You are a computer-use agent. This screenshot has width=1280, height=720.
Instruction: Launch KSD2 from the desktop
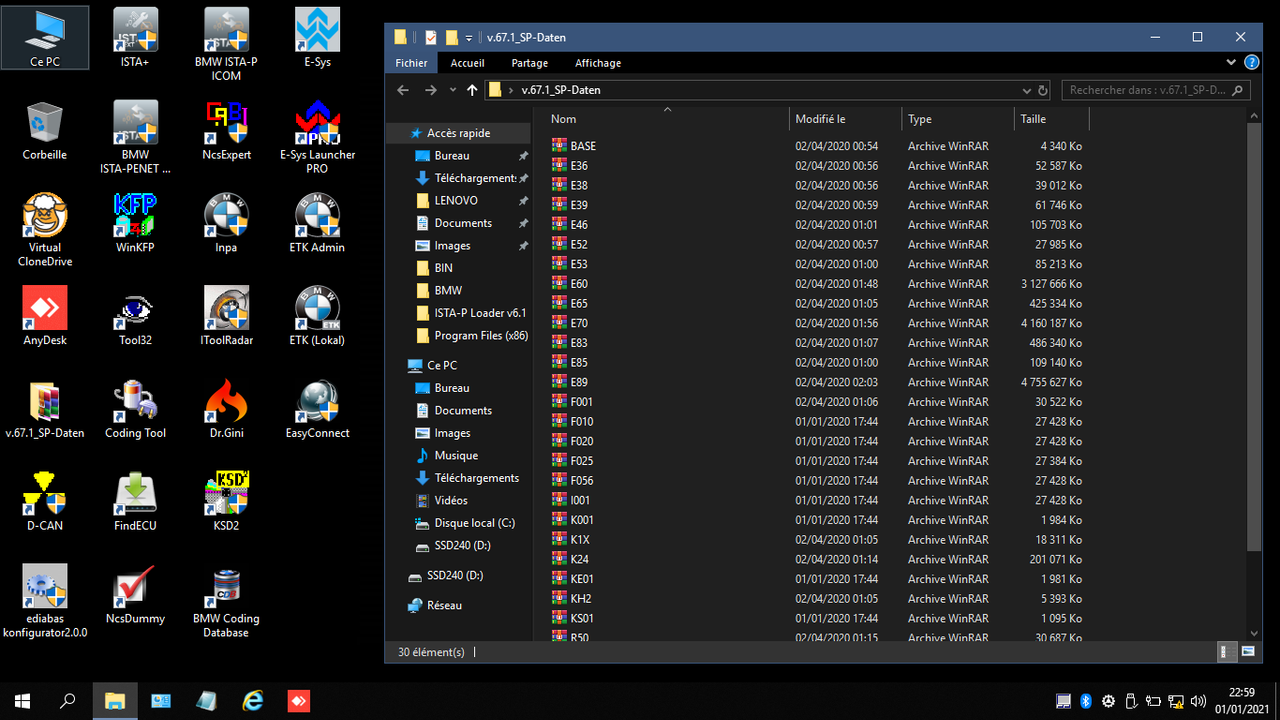[x=226, y=501]
